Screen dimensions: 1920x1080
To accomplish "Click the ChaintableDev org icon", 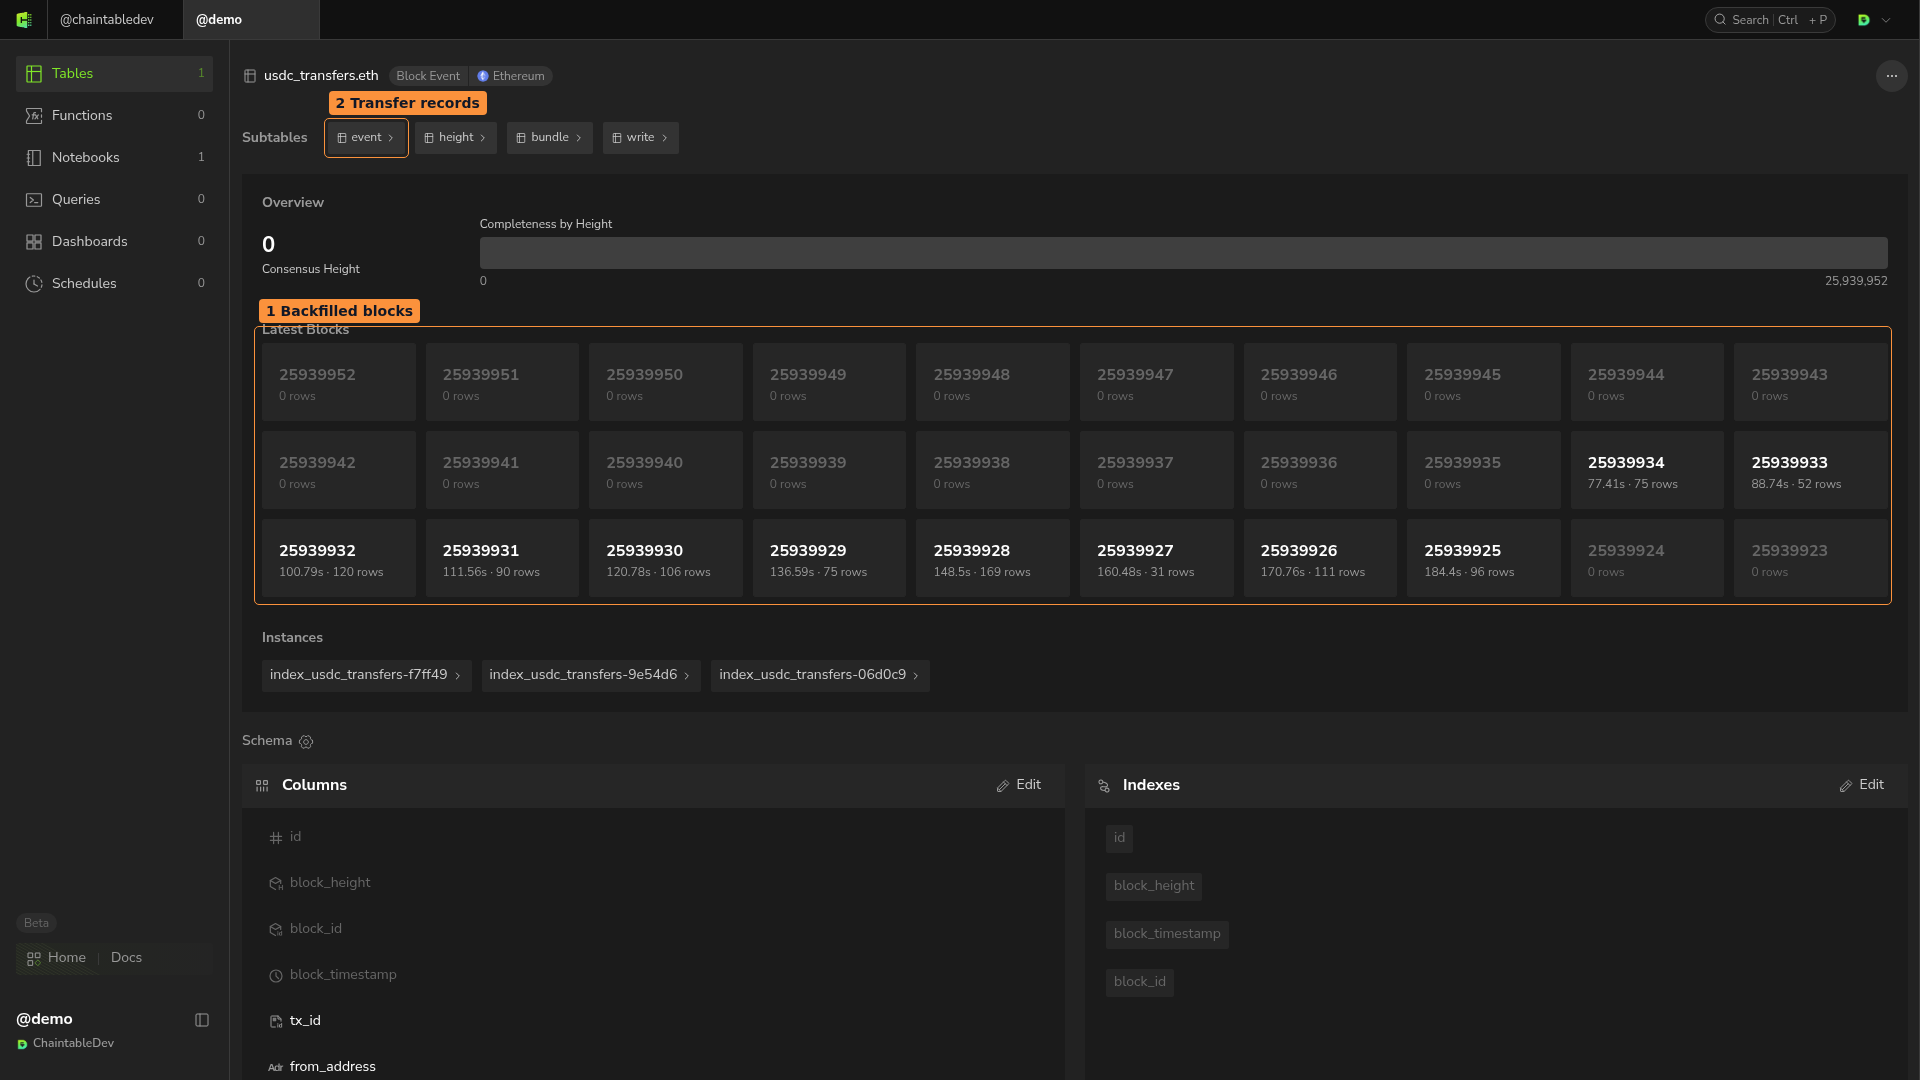I will coord(22,1044).
